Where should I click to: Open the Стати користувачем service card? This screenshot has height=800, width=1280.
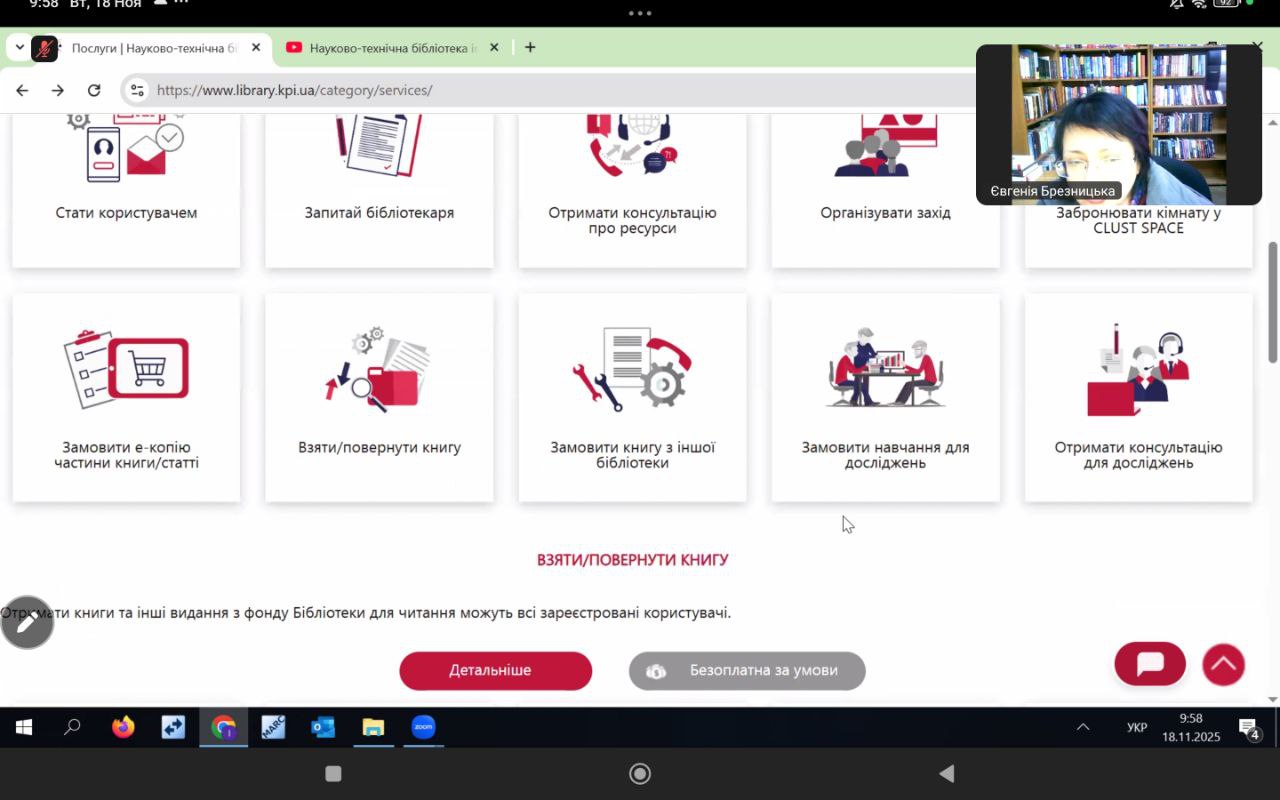pyautogui.click(x=126, y=190)
